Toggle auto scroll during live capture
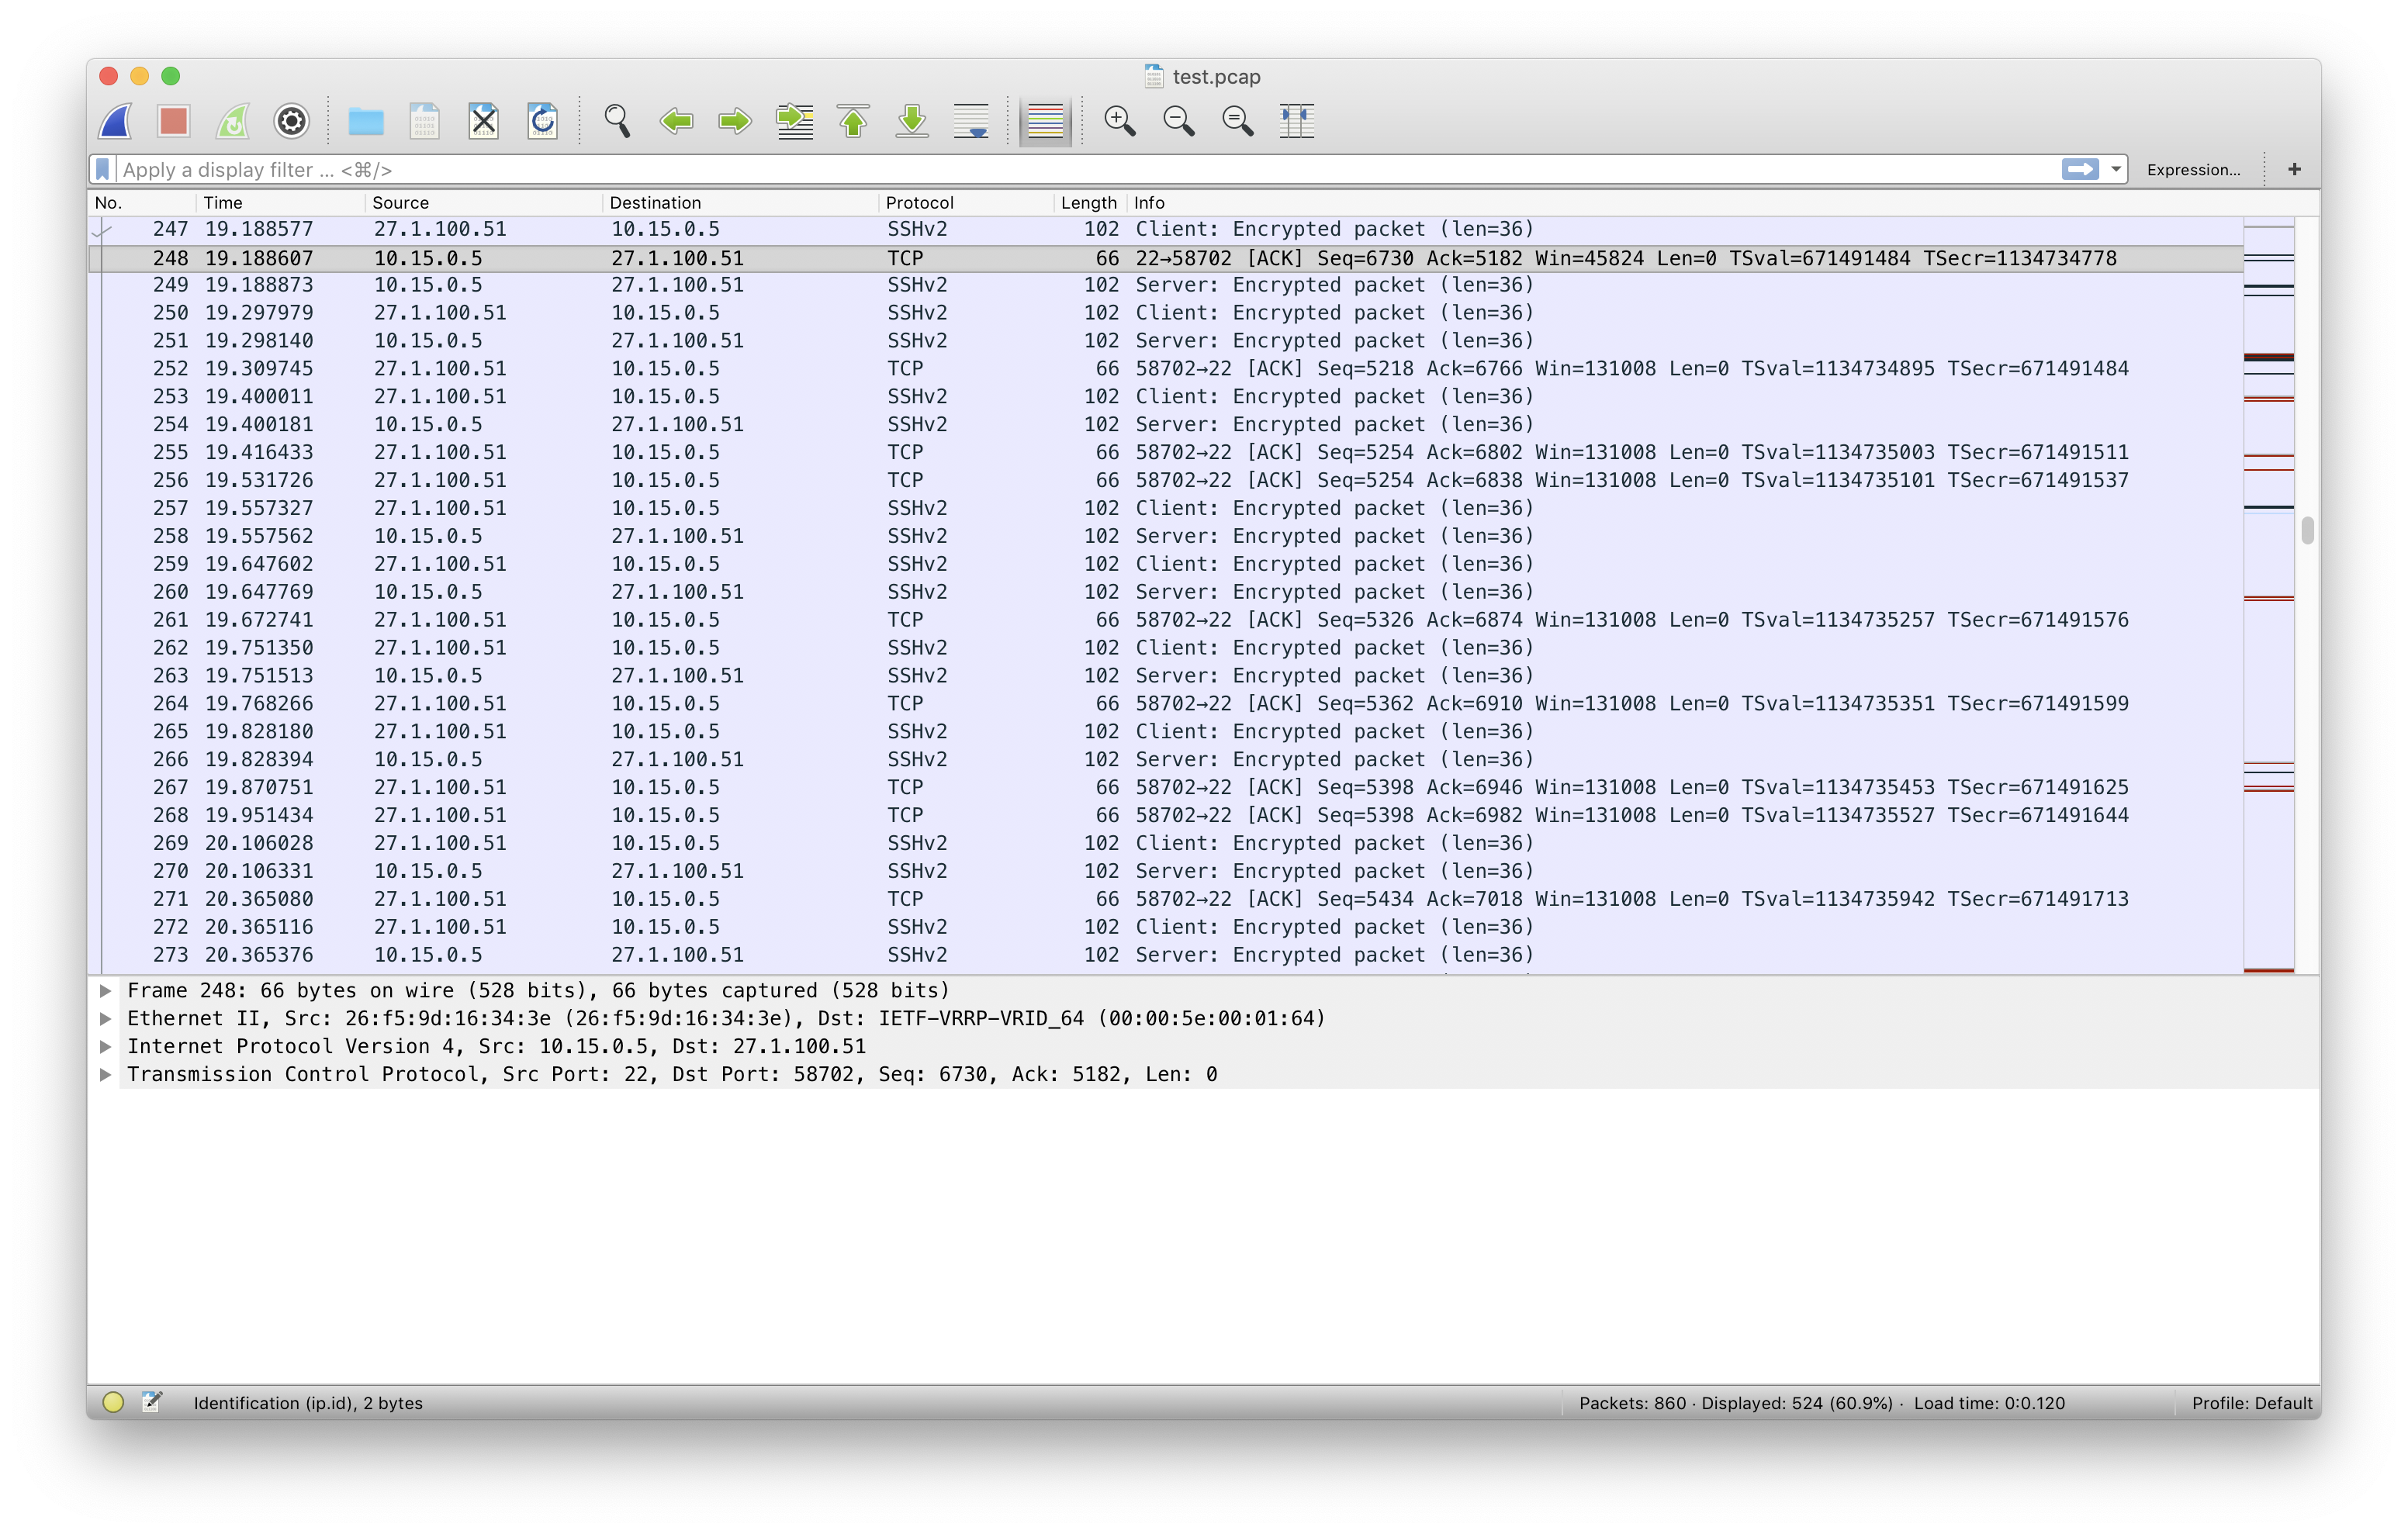Screen dimensions: 2408x1534 tap(971, 122)
